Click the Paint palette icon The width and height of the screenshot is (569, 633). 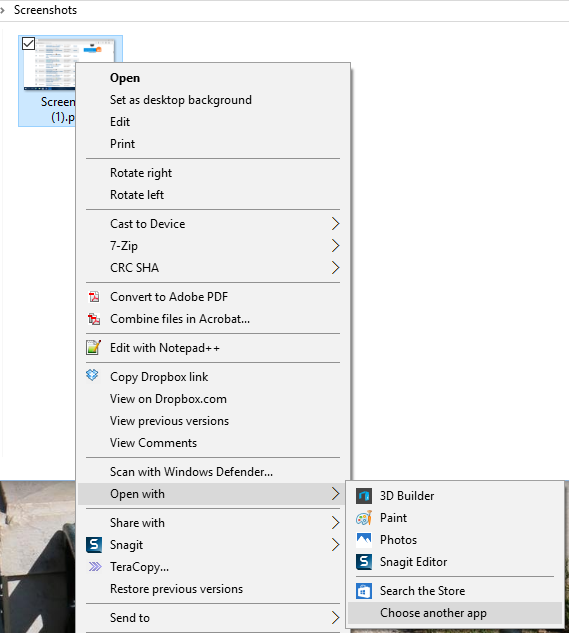(364, 518)
